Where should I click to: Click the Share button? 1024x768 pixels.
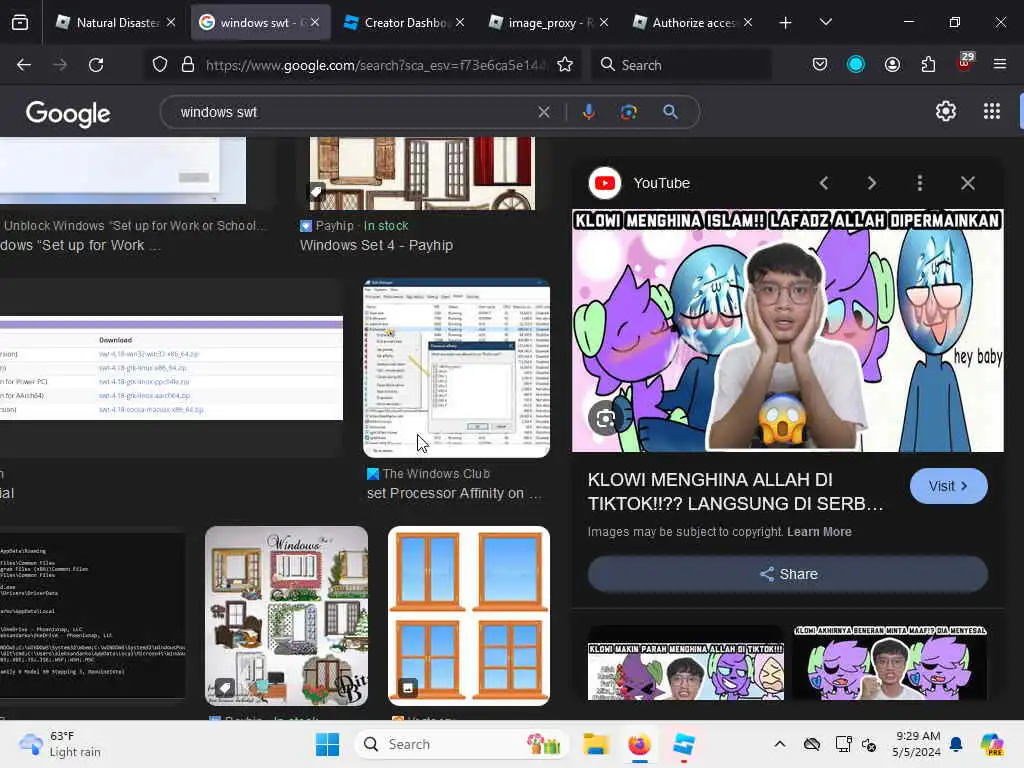pyautogui.click(x=788, y=574)
